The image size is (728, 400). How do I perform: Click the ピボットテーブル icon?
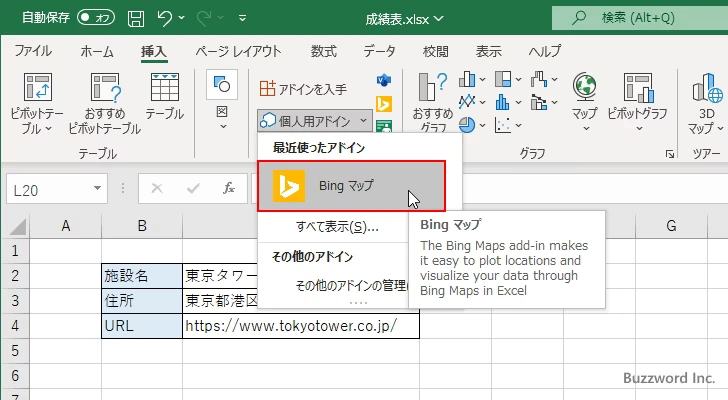tap(37, 87)
